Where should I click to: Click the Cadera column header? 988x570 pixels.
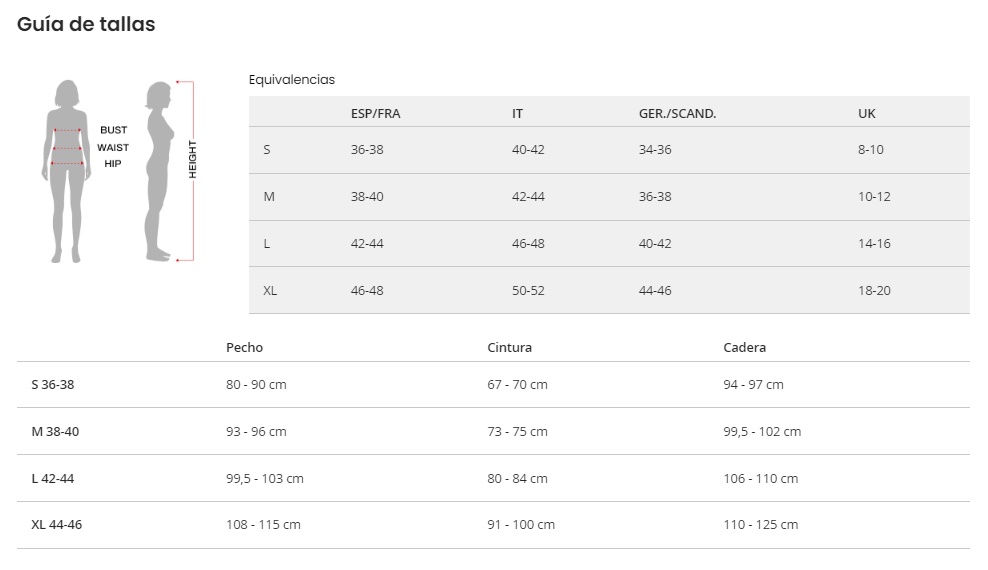744,348
